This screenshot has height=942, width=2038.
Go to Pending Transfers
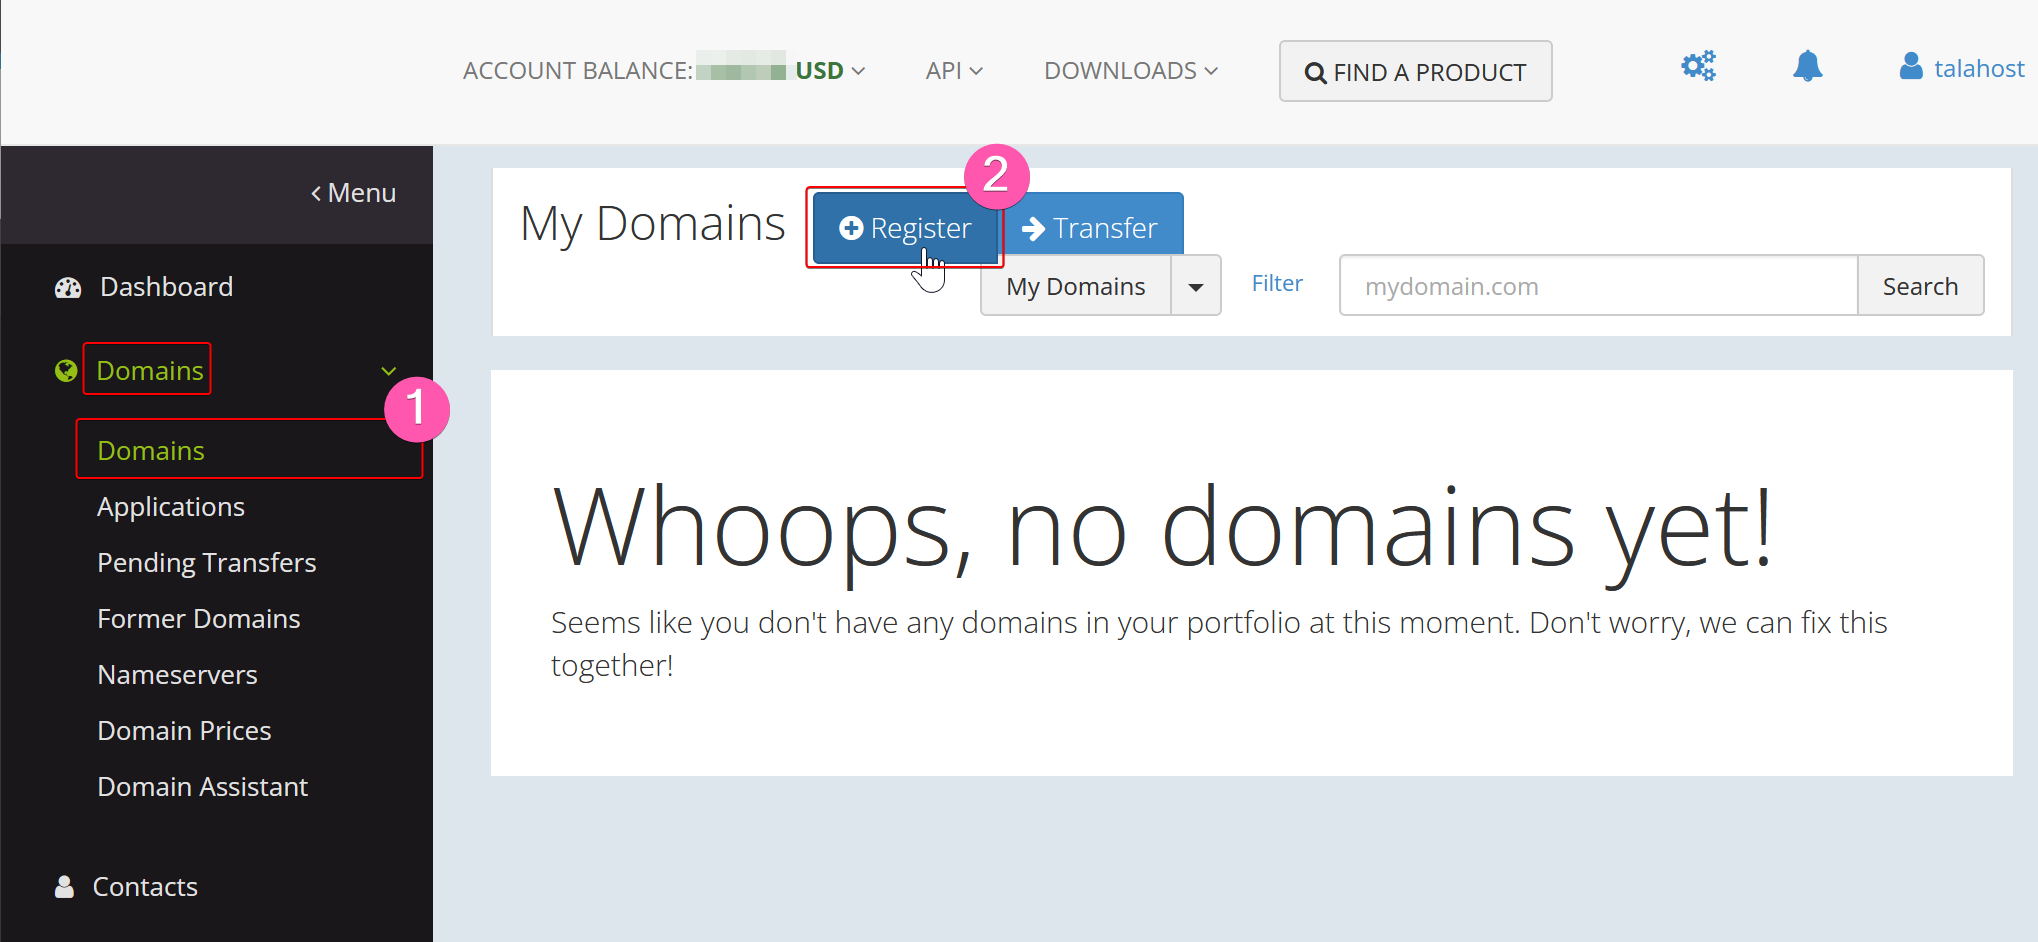[x=207, y=563]
